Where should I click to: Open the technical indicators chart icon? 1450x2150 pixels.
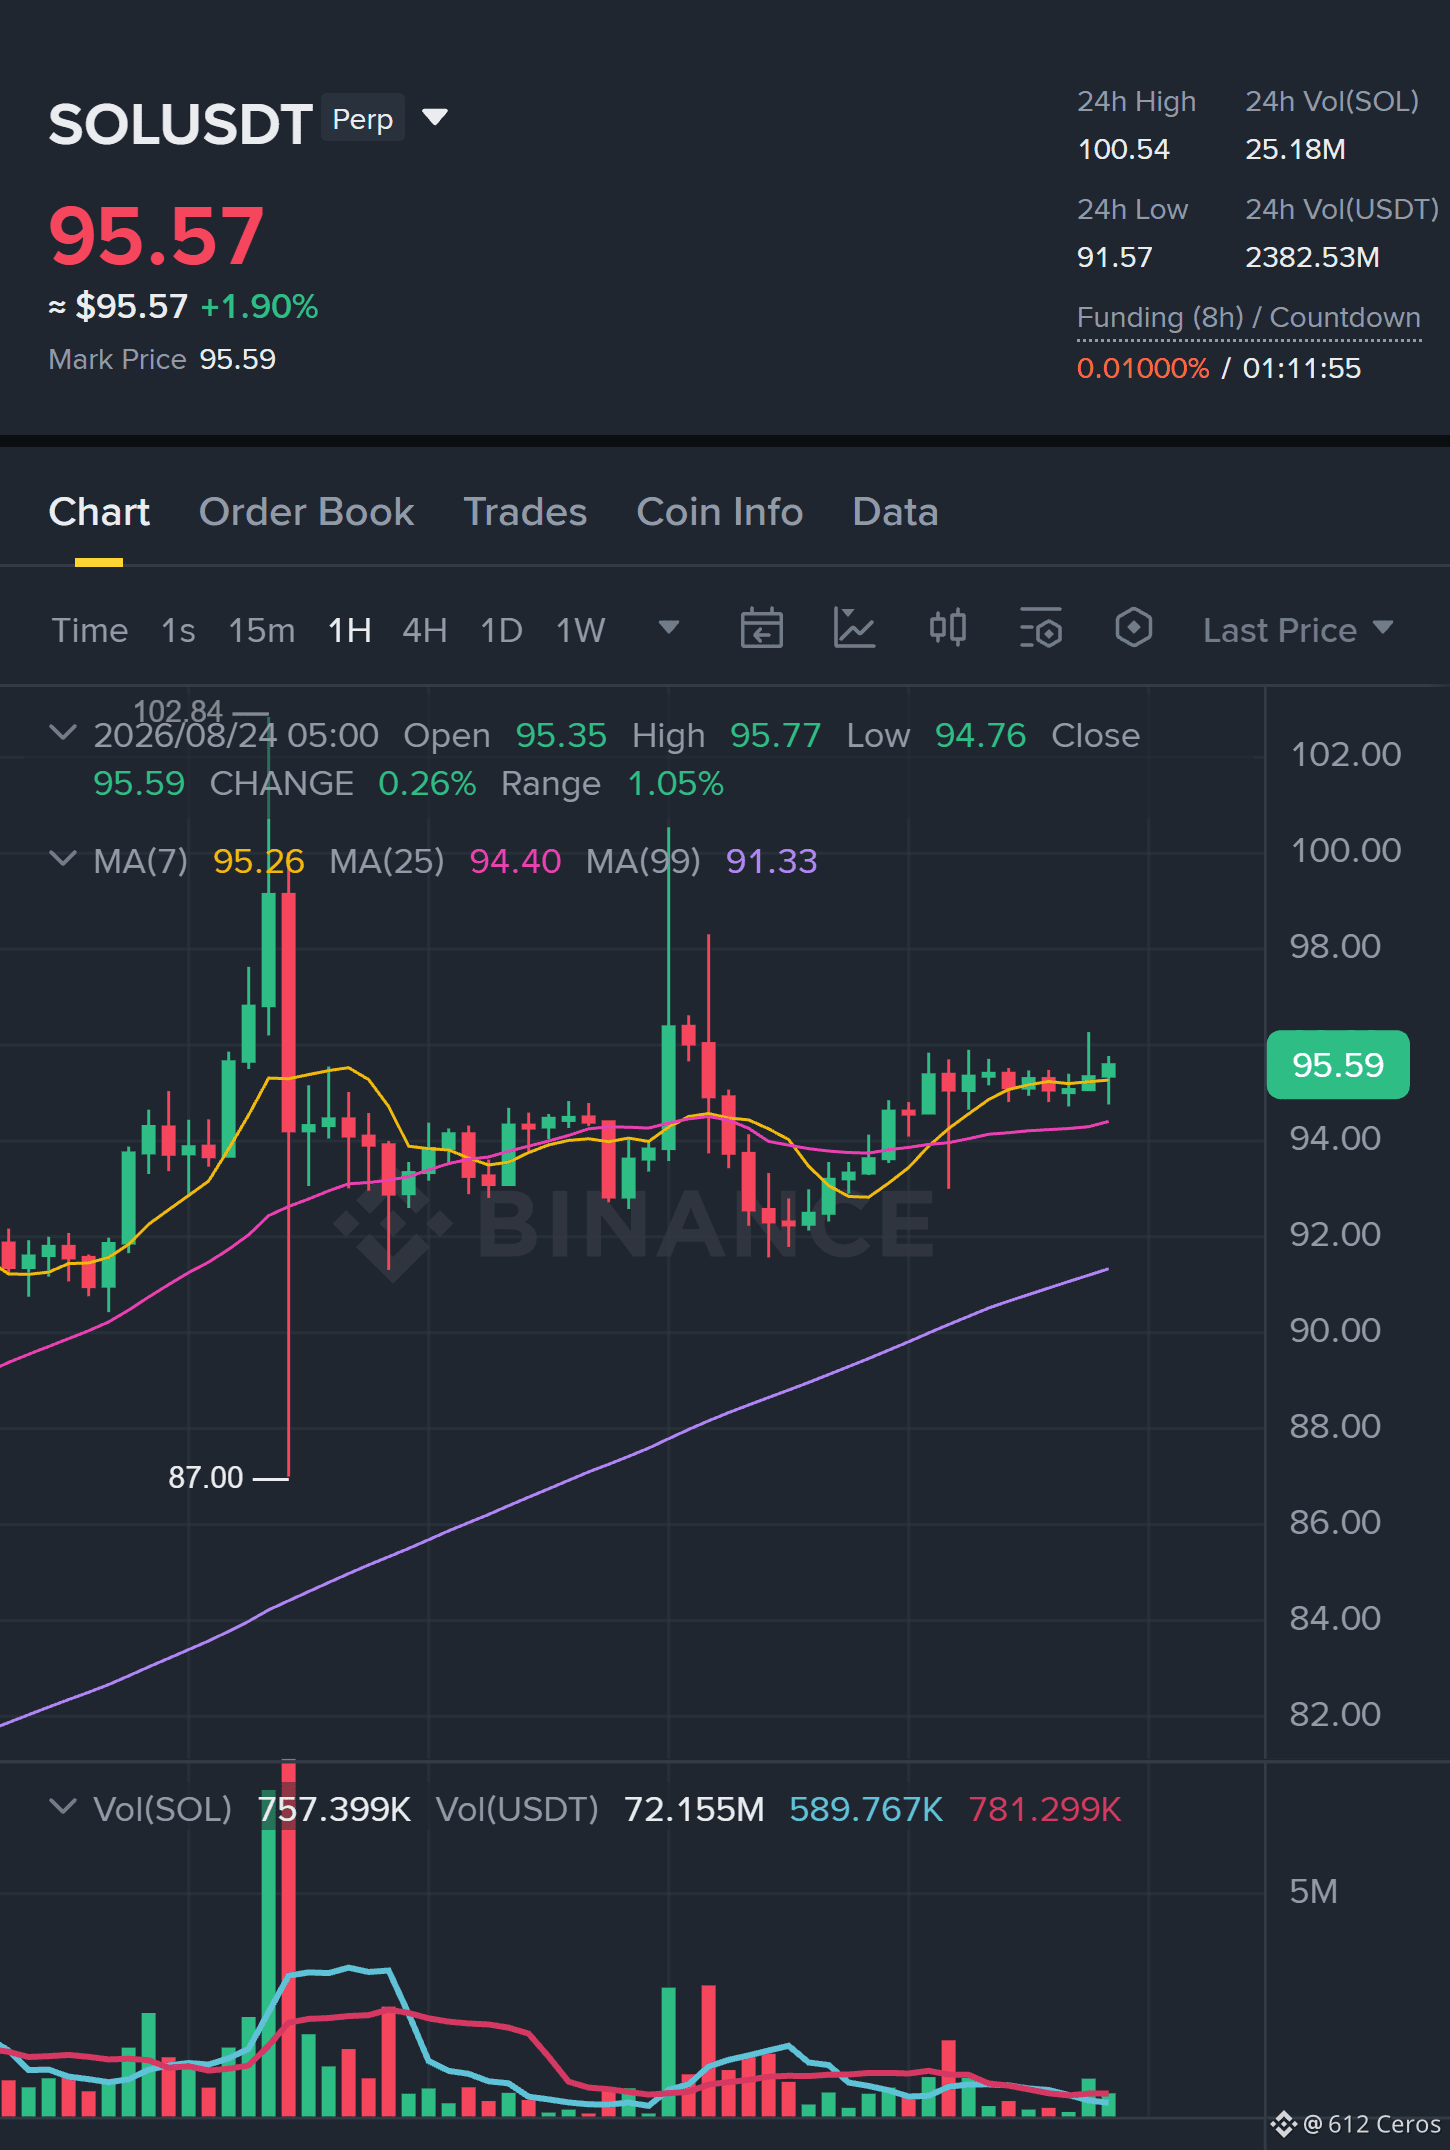[x=854, y=628]
